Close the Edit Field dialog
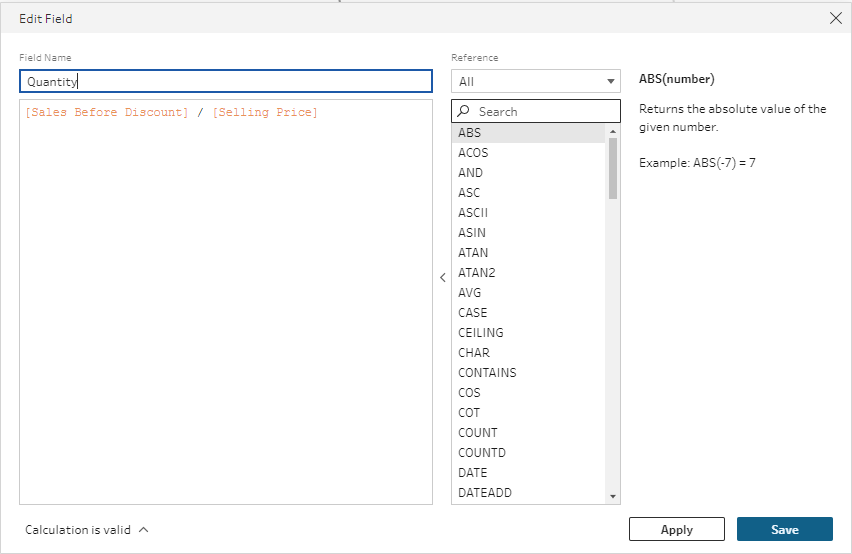Viewport: 852px width, 554px height. [x=836, y=18]
